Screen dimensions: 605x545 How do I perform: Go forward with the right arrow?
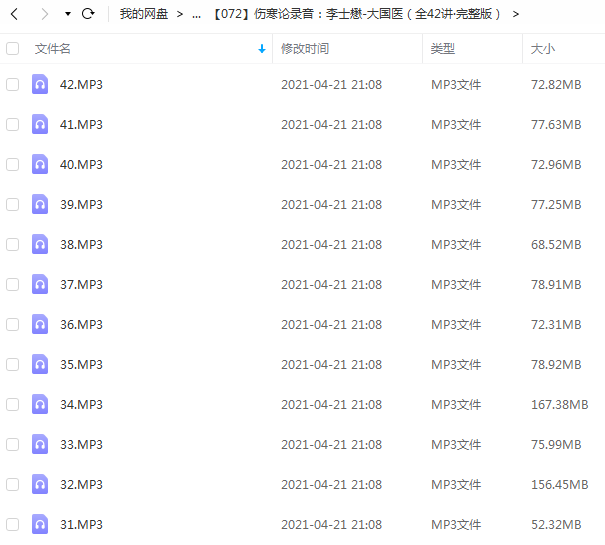(45, 14)
